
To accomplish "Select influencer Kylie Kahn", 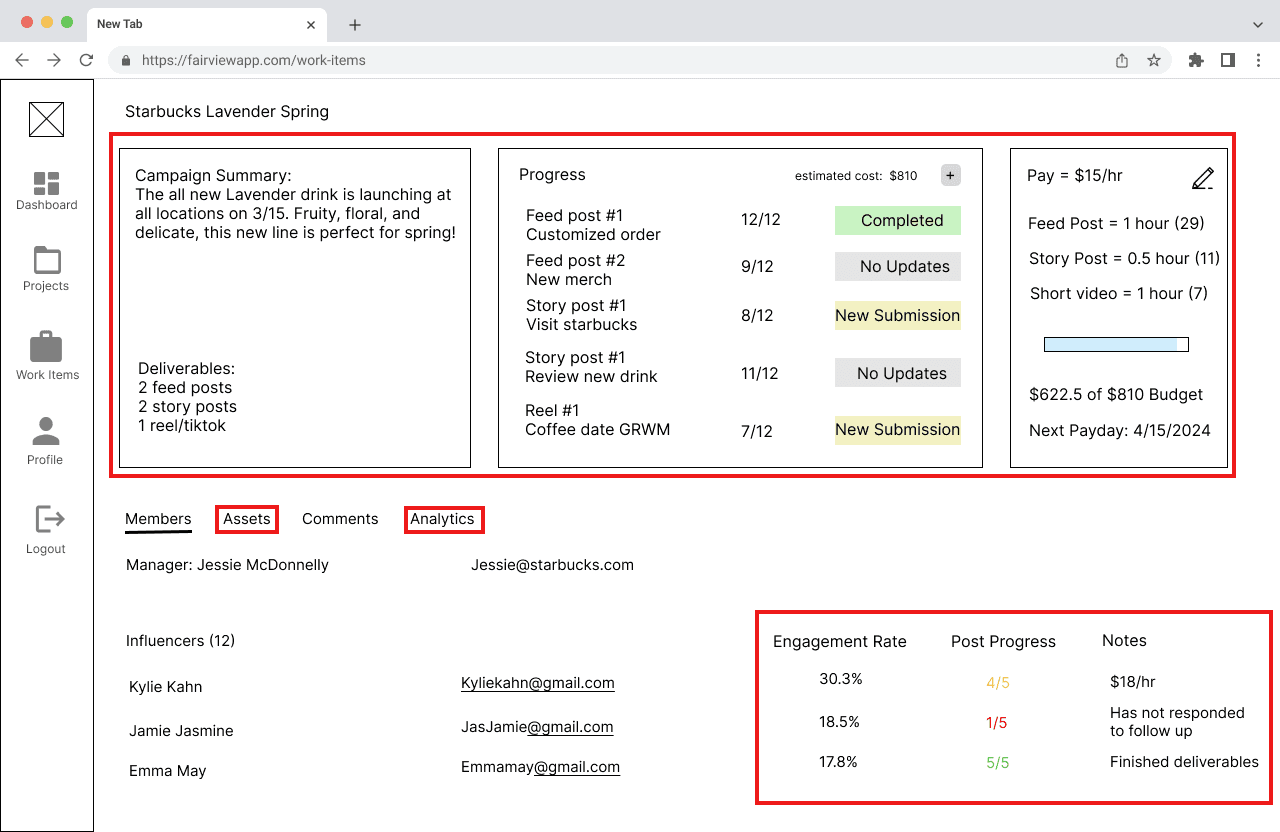I will 166,687.
